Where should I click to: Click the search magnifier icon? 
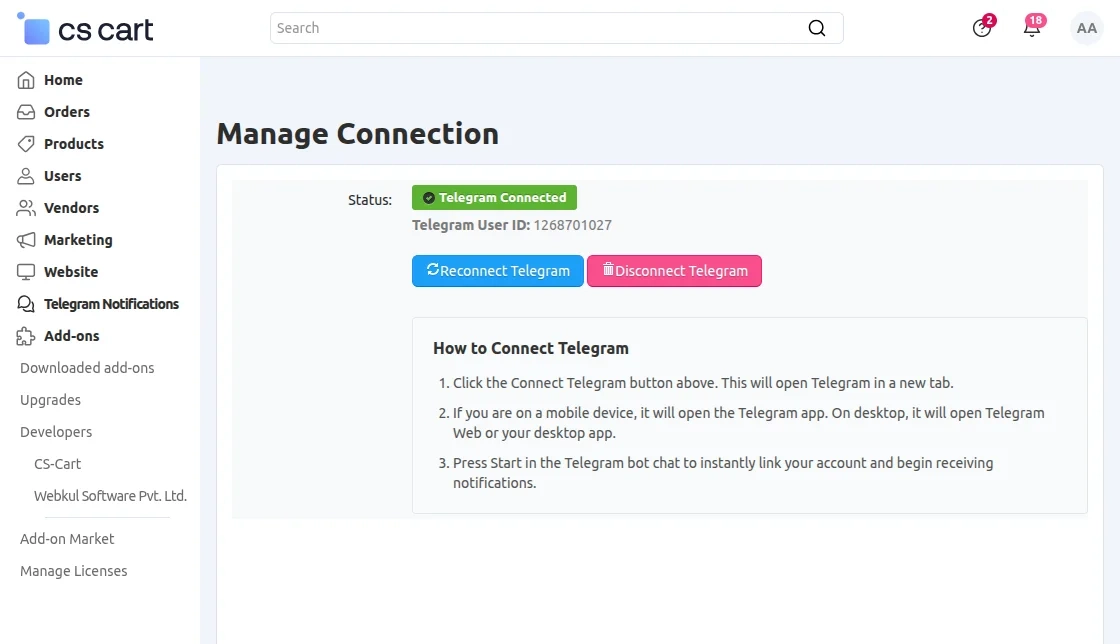coord(816,28)
